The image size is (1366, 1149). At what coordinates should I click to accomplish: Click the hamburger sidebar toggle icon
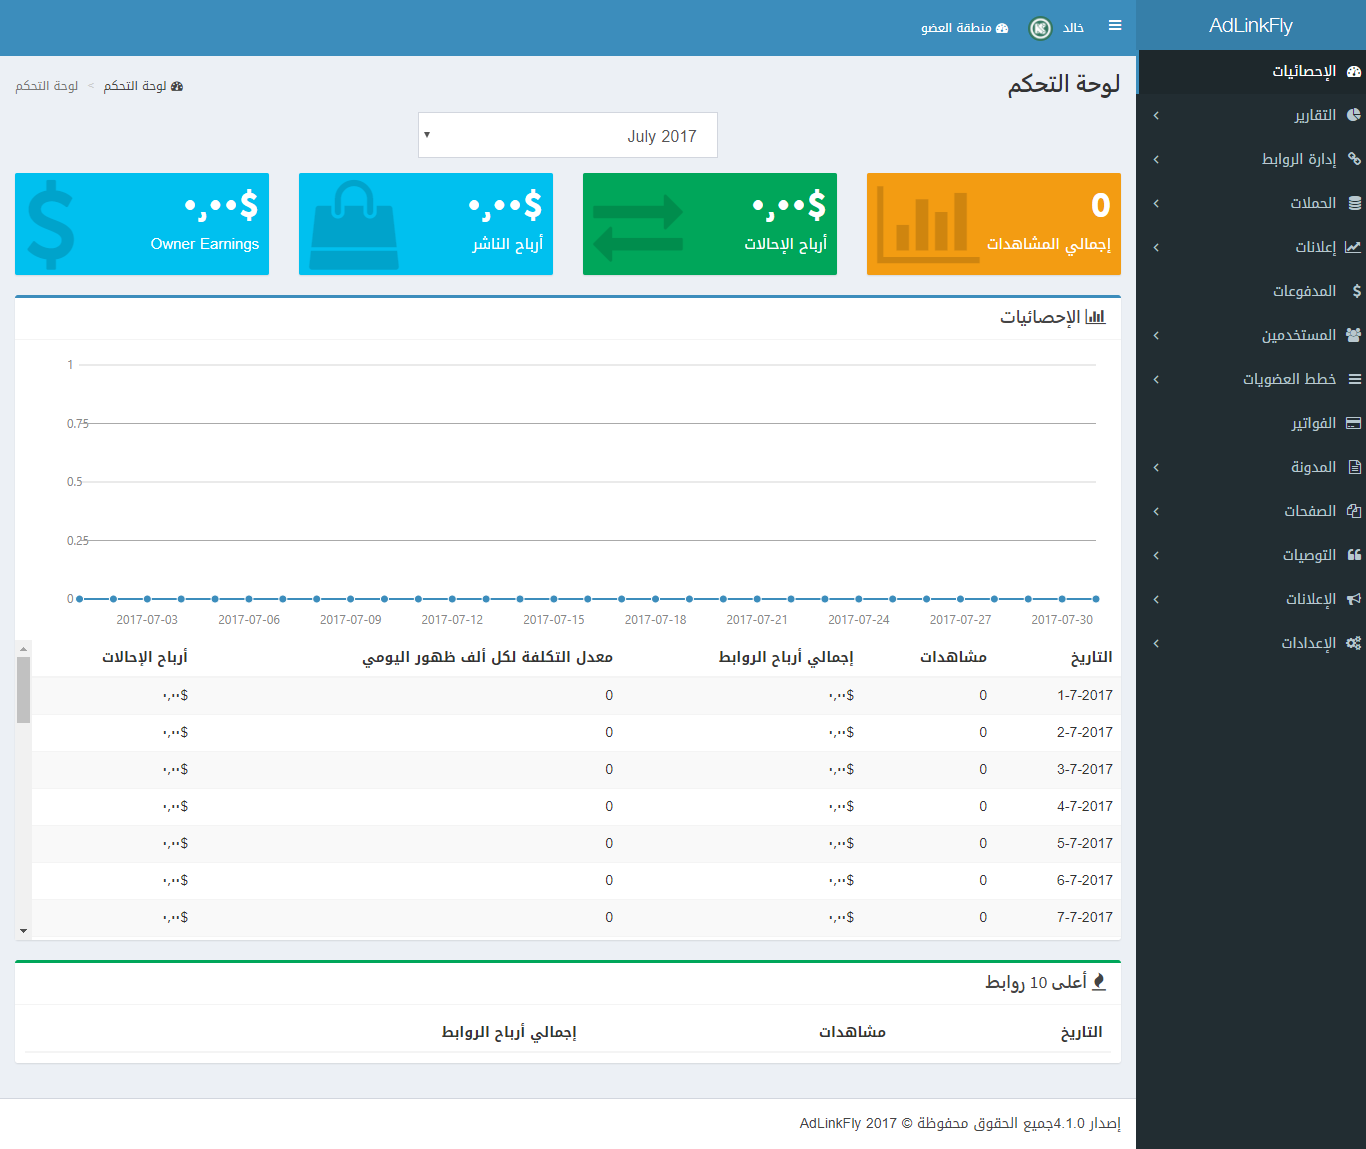click(1115, 26)
